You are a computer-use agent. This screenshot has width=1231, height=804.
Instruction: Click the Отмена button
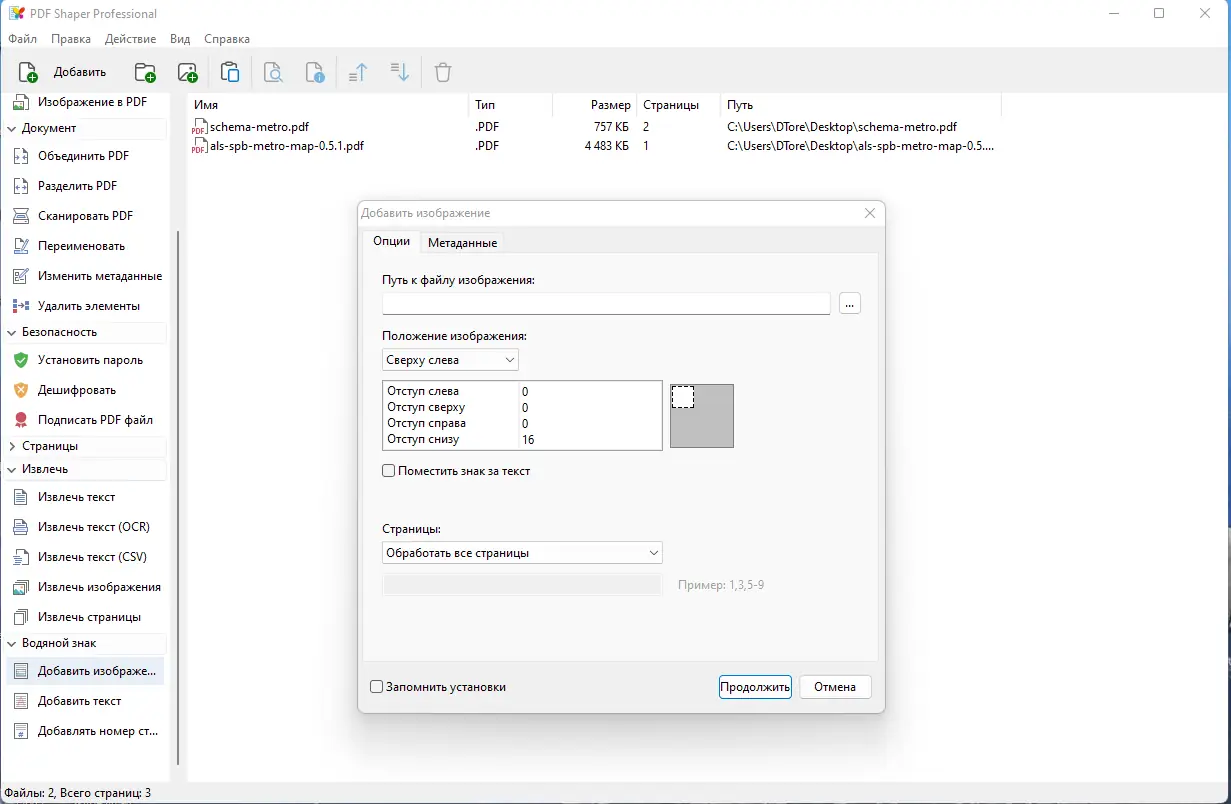(x=835, y=687)
